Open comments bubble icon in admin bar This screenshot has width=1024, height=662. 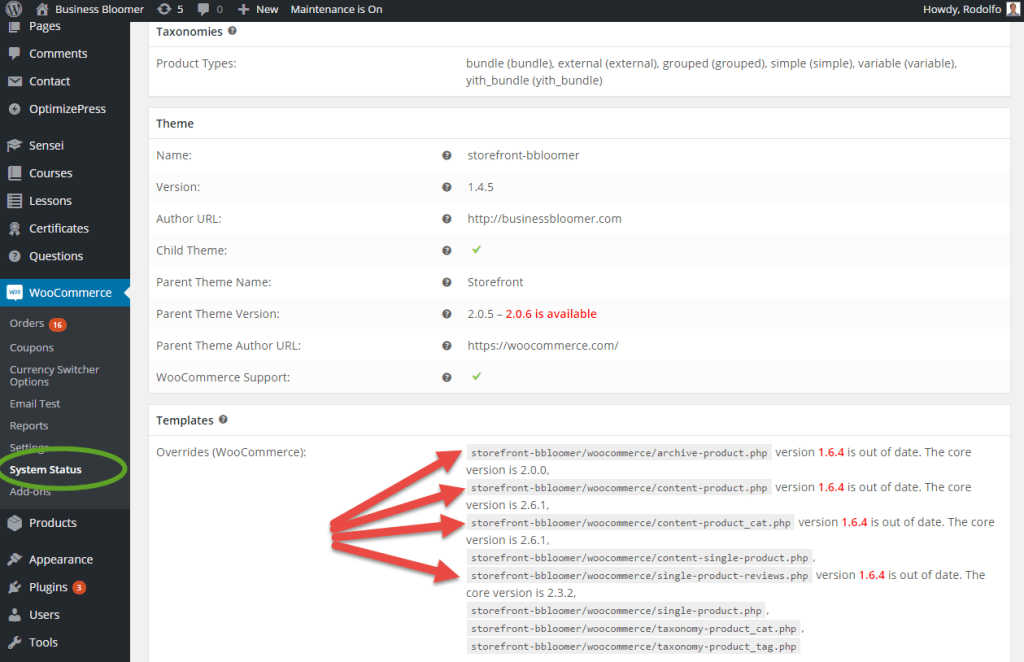(203, 9)
